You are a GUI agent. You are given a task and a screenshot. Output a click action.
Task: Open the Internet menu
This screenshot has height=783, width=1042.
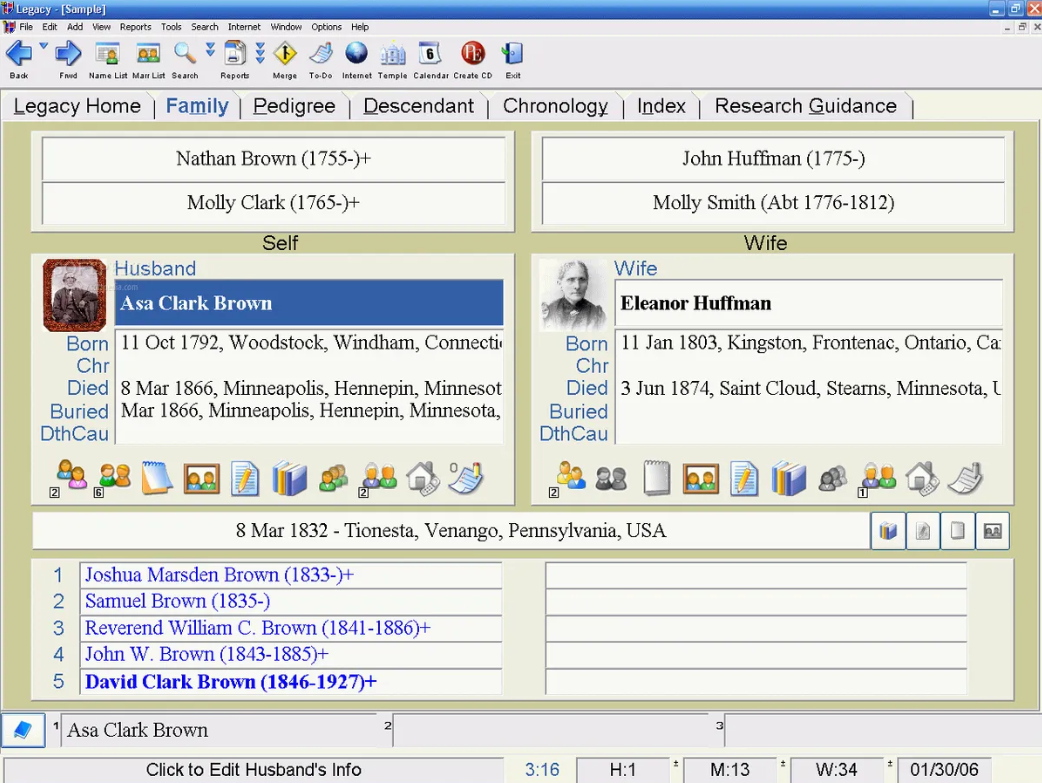tap(244, 27)
